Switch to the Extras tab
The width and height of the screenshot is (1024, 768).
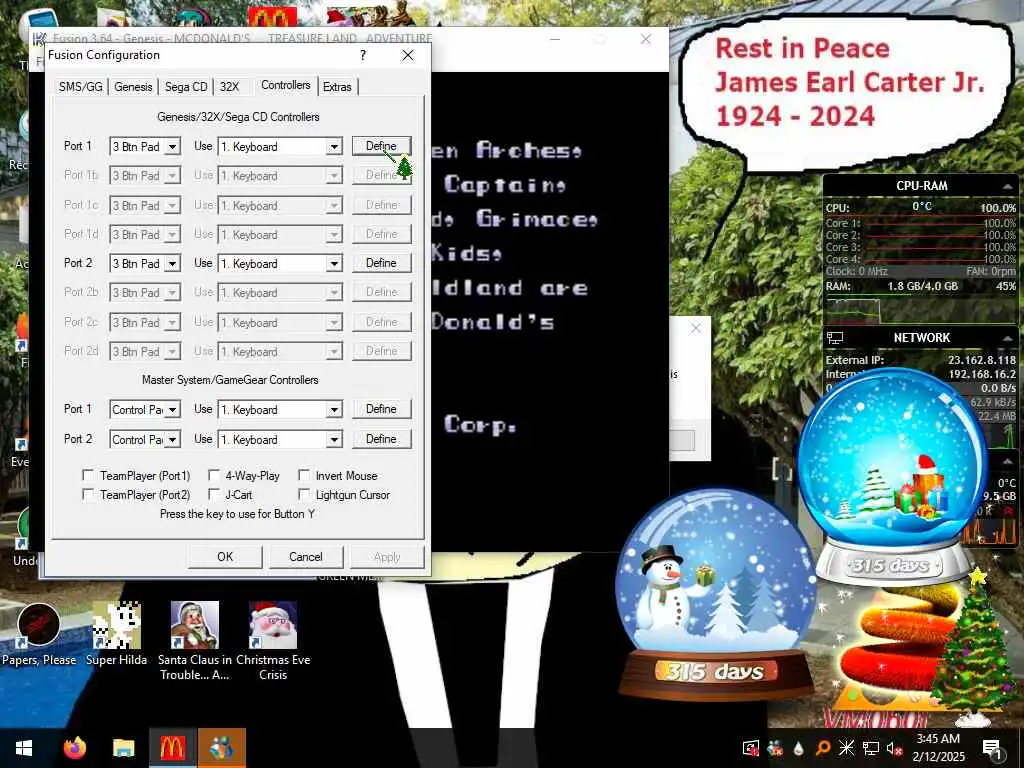pyautogui.click(x=337, y=87)
